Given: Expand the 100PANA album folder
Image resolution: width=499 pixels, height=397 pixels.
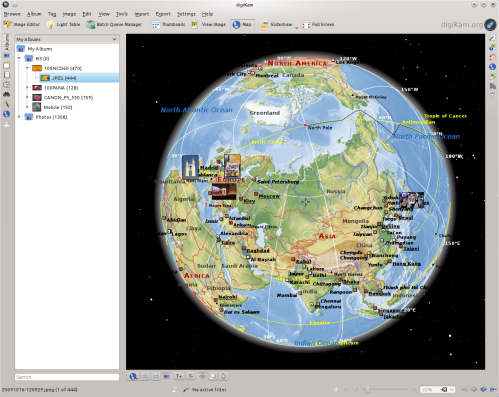Looking at the screenshot, I should (x=27, y=88).
